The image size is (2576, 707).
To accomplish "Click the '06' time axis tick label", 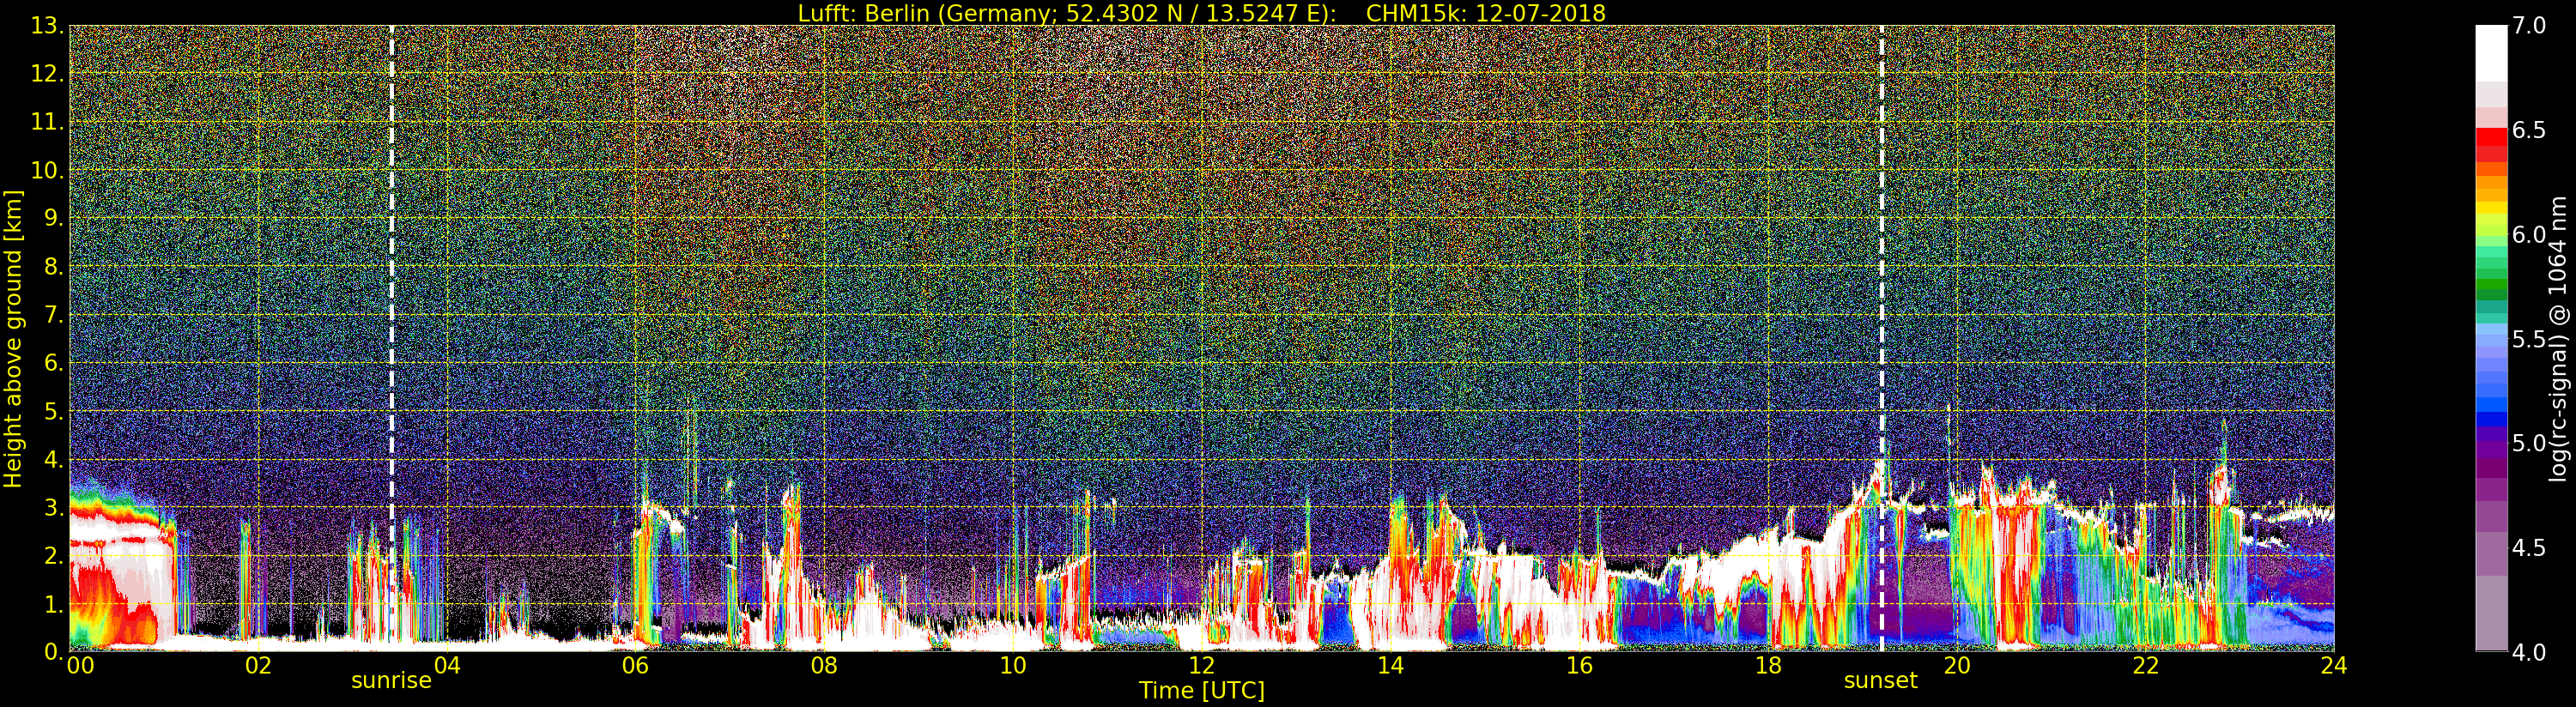I will tap(635, 666).
